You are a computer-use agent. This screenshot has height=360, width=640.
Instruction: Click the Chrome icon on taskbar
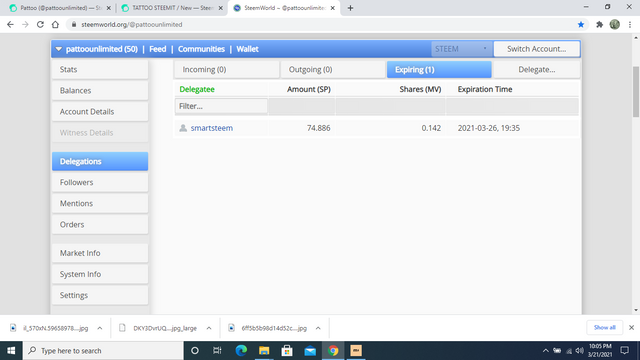[x=333, y=351]
